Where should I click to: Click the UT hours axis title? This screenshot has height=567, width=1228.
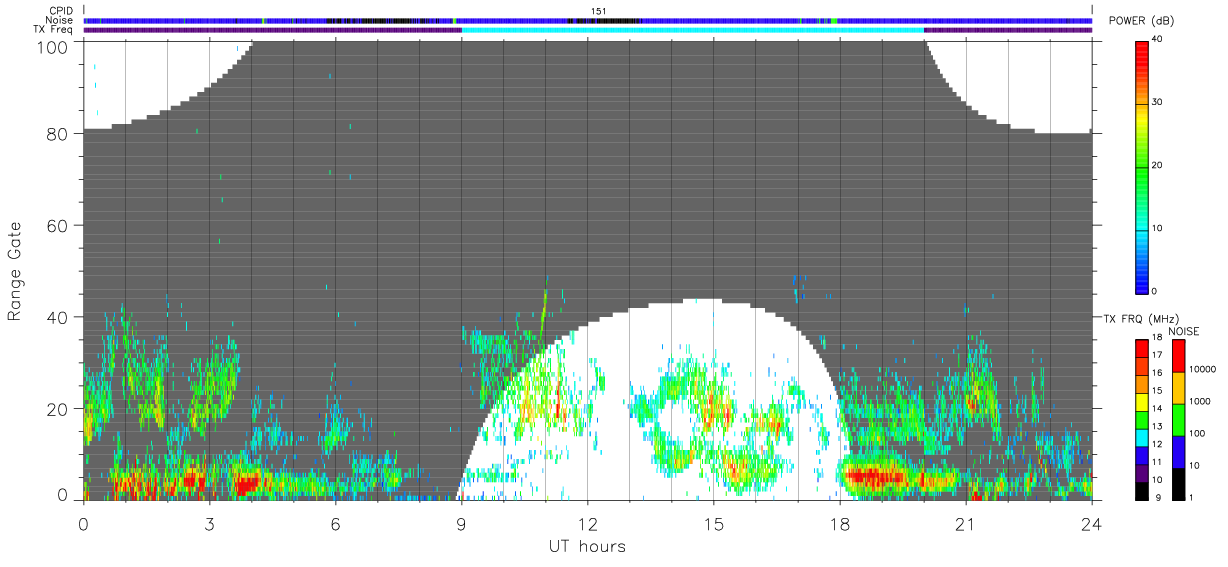tap(587, 546)
